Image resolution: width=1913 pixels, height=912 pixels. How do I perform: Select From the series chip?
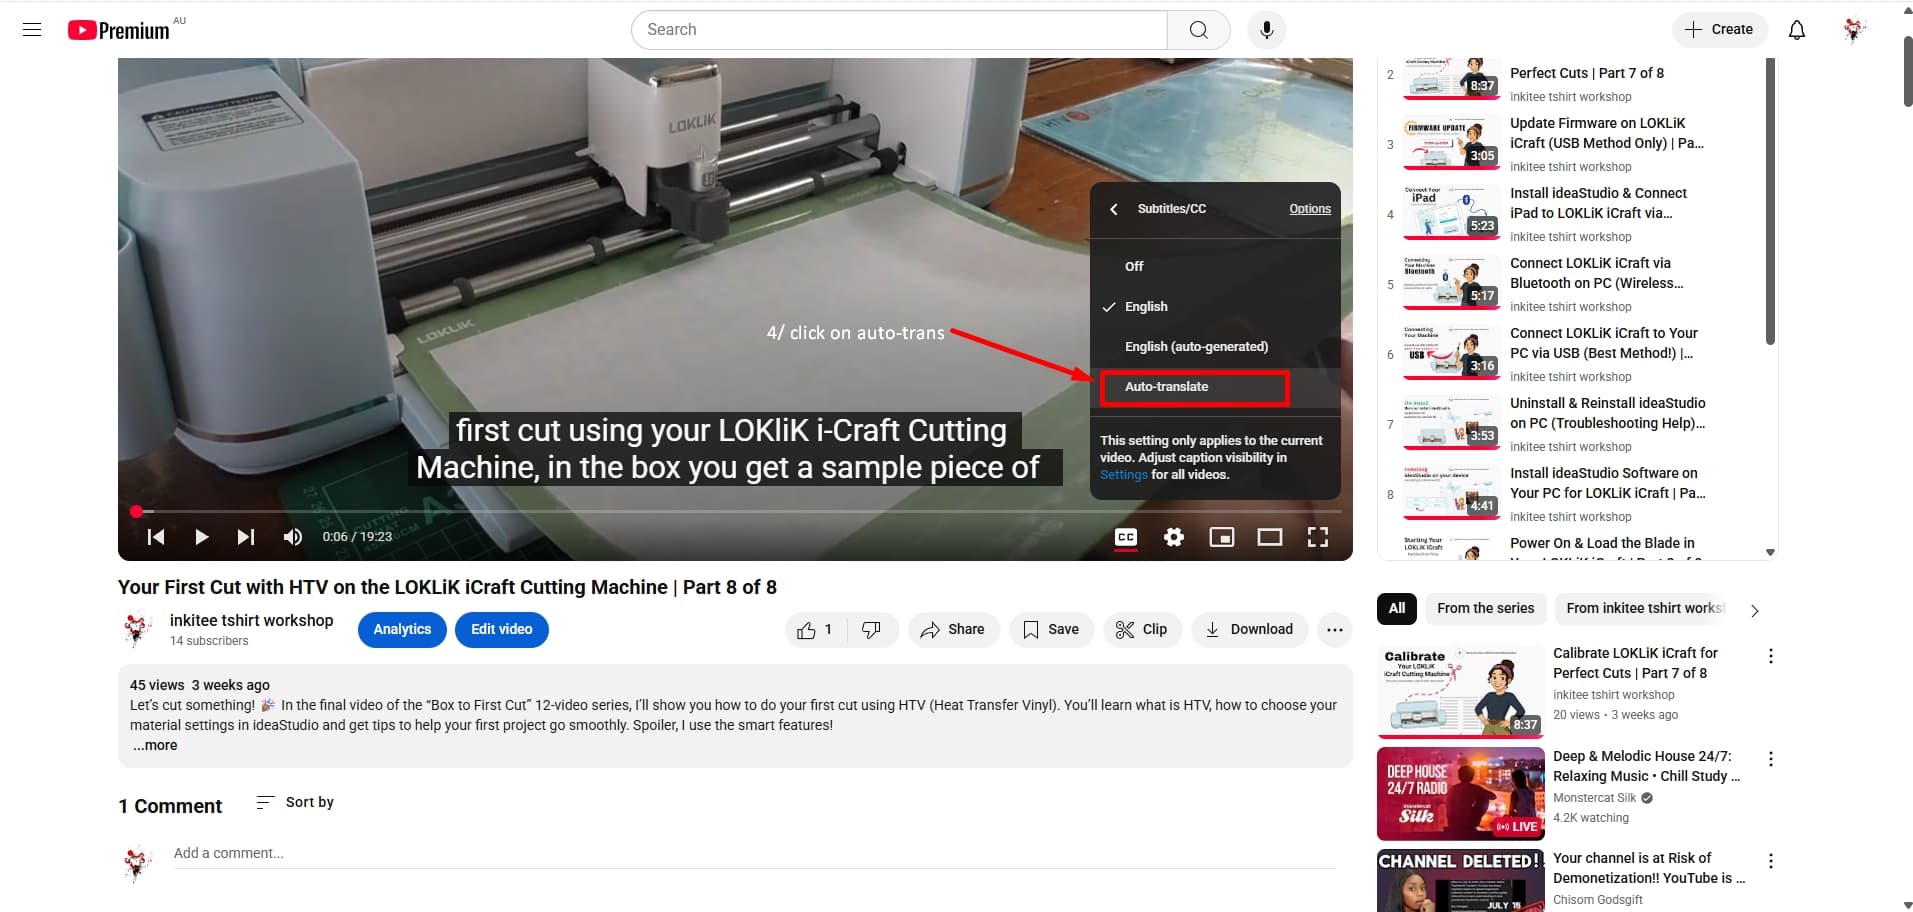click(1485, 608)
